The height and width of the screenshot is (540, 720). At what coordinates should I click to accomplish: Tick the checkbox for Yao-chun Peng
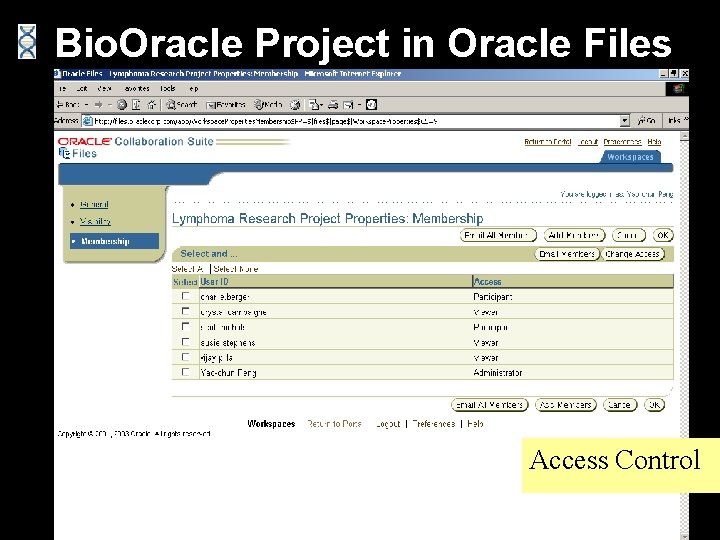click(186, 372)
